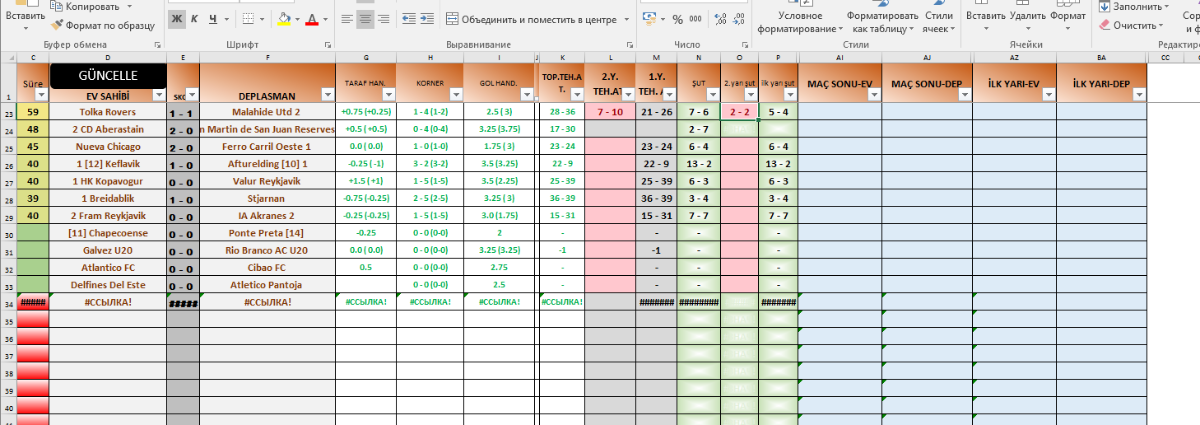Click the Clear (Очистить) eraser icon
Screen dimensions: 1200x425
(x=1103, y=25)
